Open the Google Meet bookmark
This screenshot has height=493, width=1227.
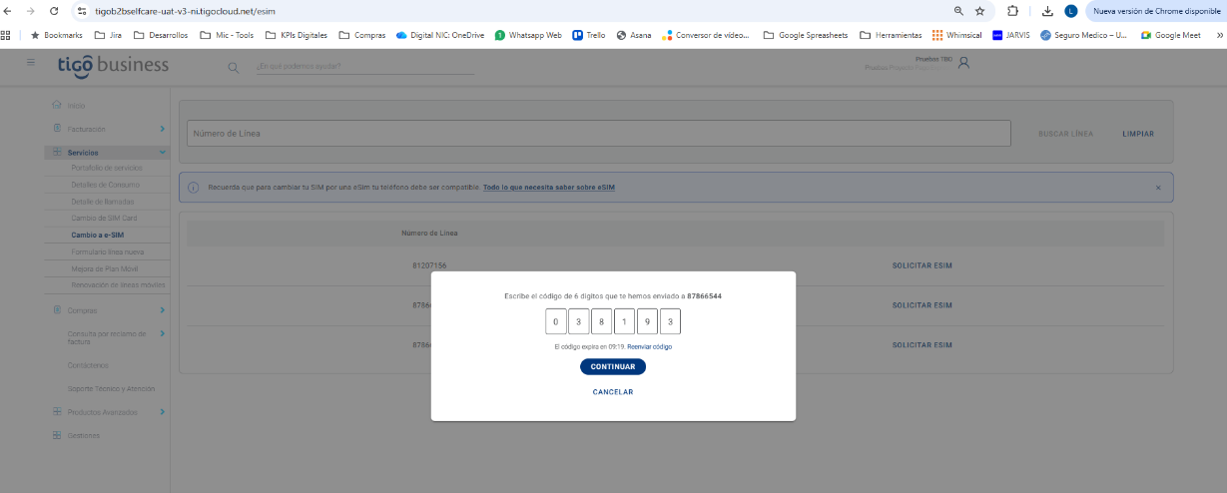(1170, 35)
